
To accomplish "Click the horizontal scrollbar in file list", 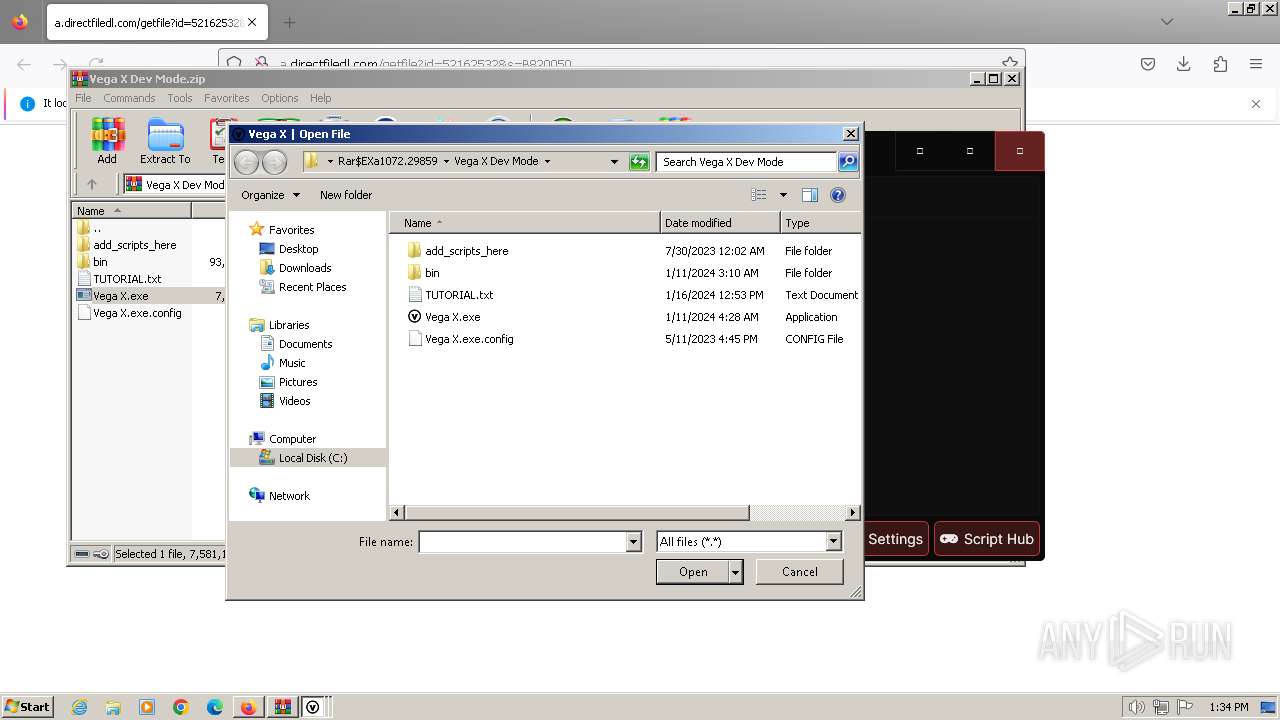I will tap(577, 512).
